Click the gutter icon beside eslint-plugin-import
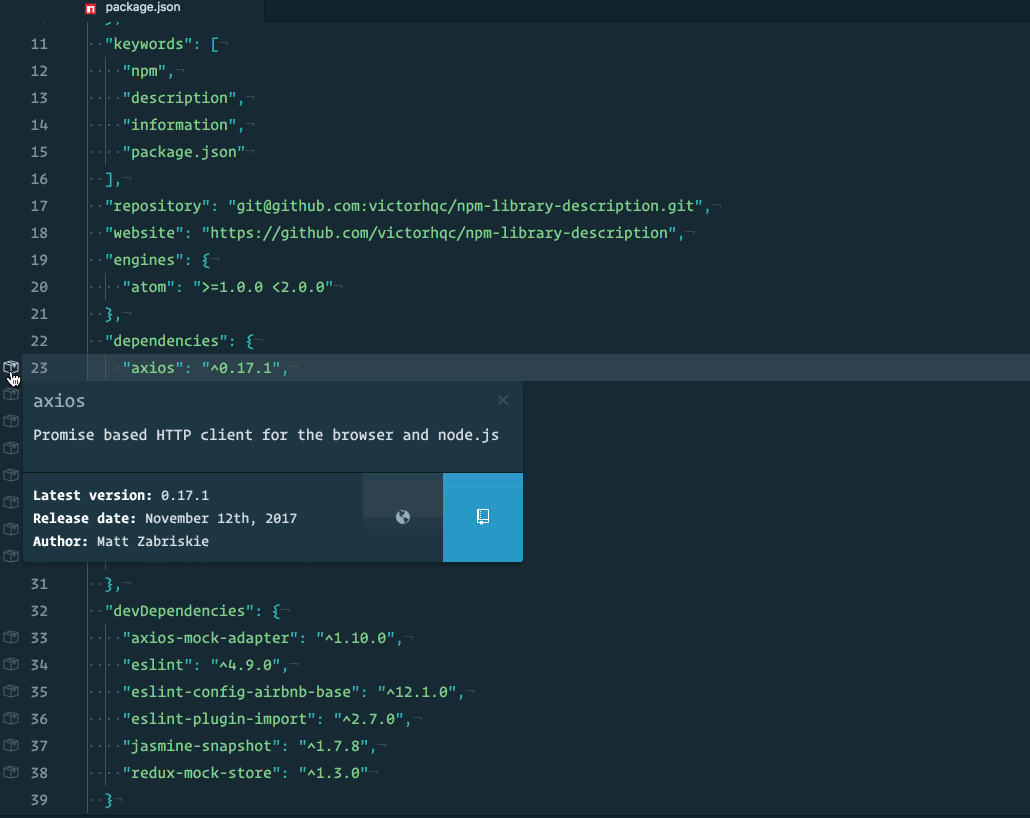 (11, 717)
